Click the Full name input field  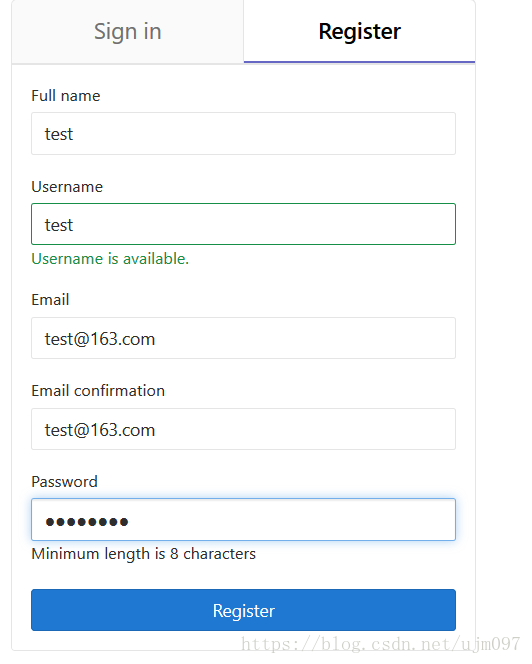pos(243,133)
